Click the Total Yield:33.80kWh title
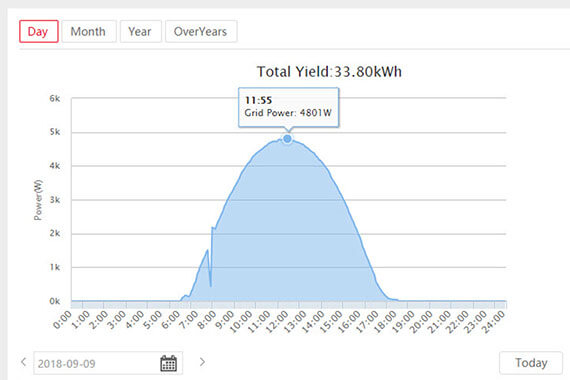This screenshot has height=380, width=570. [329, 72]
